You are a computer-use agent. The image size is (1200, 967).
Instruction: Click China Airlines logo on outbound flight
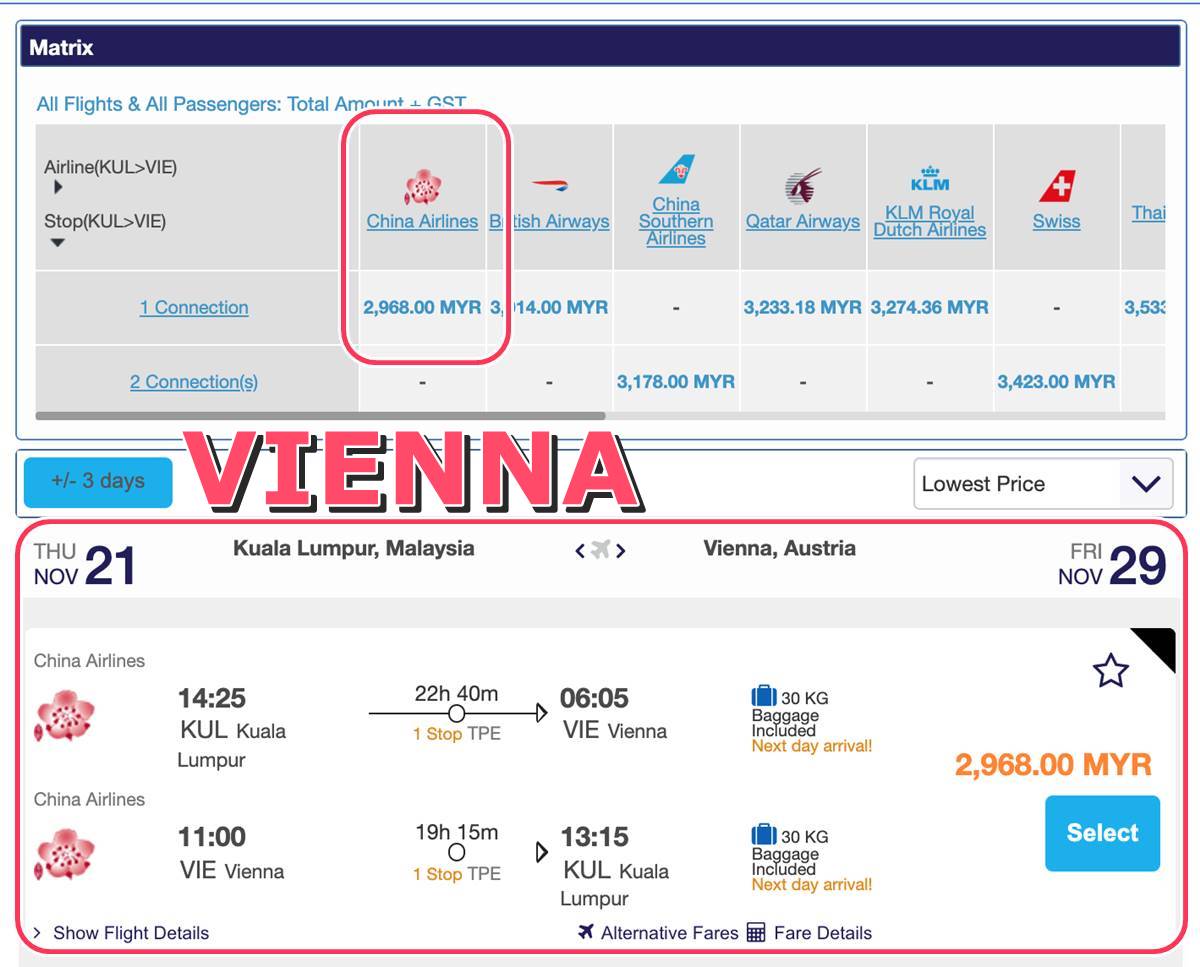65,715
